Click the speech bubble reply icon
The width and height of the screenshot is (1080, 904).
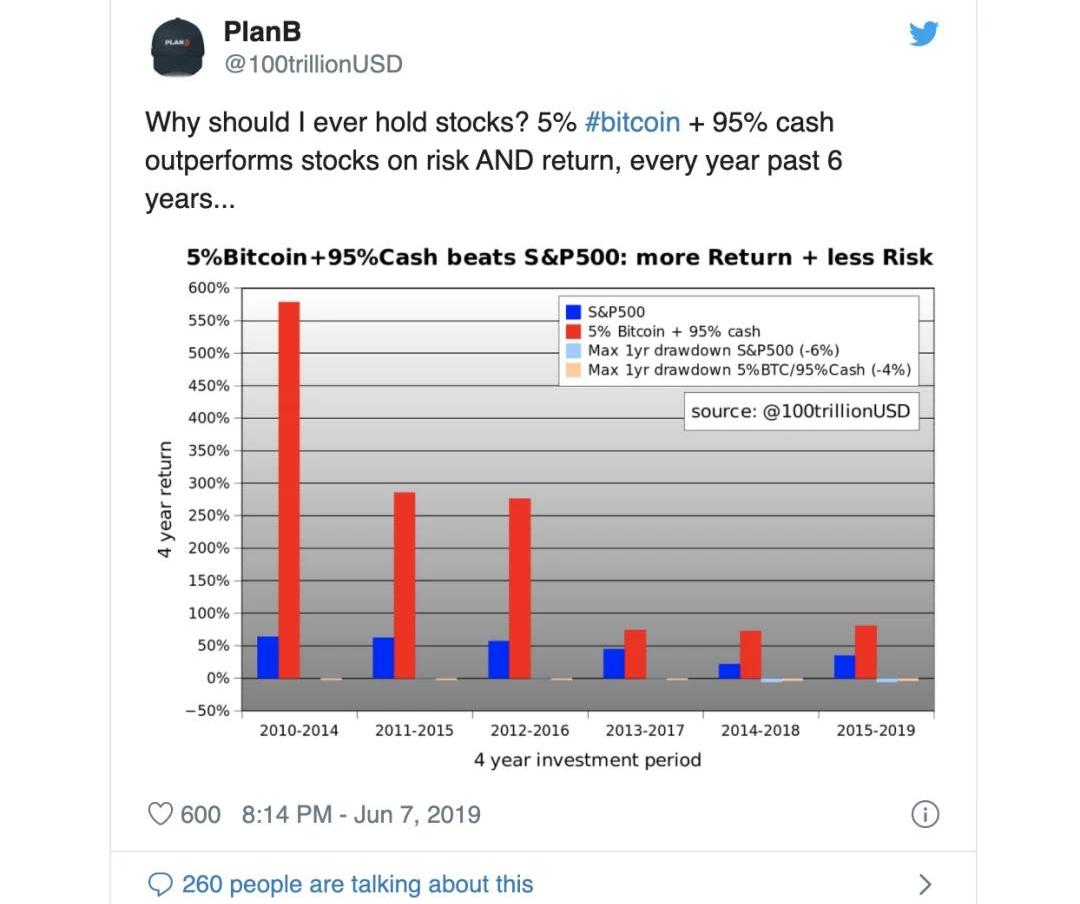(x=160, y=884)
